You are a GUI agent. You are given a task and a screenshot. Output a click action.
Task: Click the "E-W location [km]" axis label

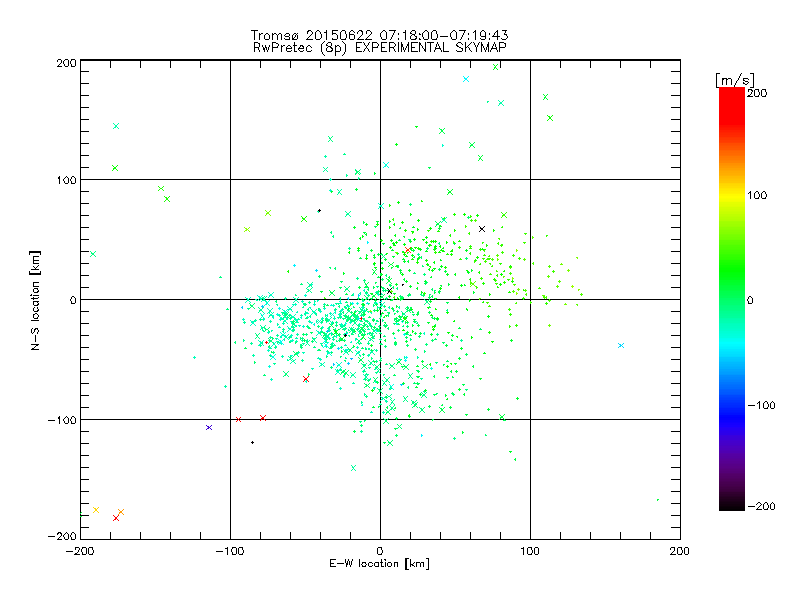point(379,564)
